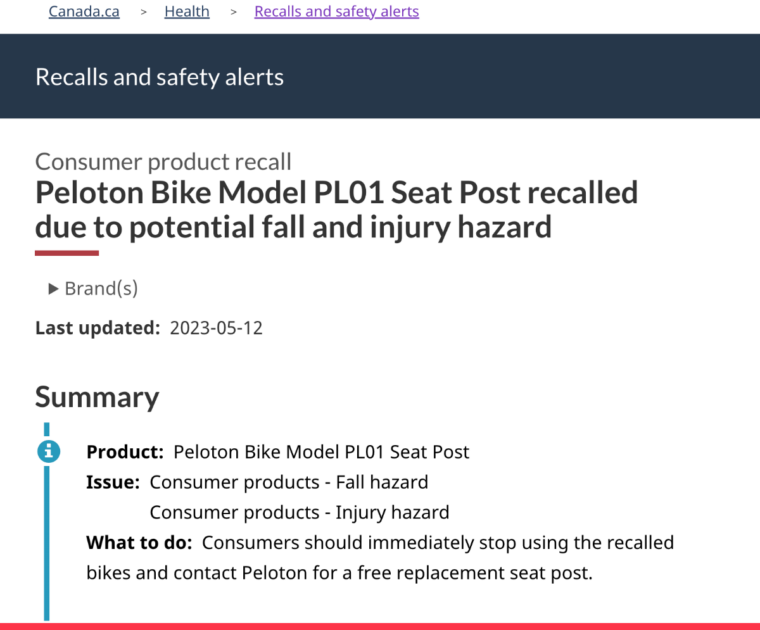Click the Consumer product recall subtitle
The image size is (760, 630).
coord(163,162)
